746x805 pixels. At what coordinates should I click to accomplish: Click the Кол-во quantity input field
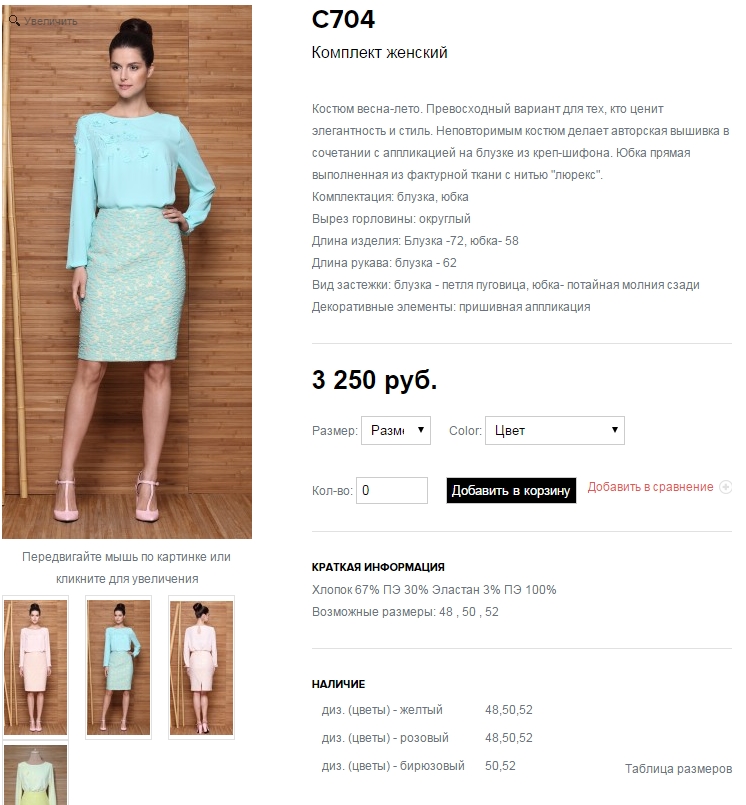pos(392,490)
